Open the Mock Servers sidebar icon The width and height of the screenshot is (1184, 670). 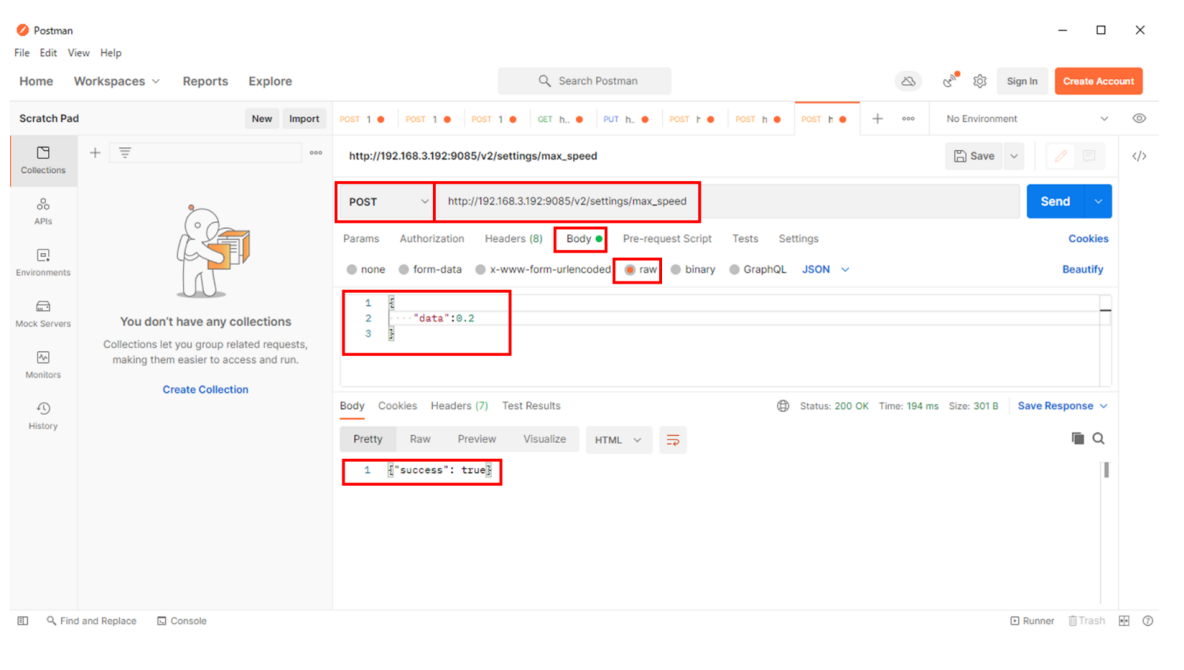(x=43, y=313)
